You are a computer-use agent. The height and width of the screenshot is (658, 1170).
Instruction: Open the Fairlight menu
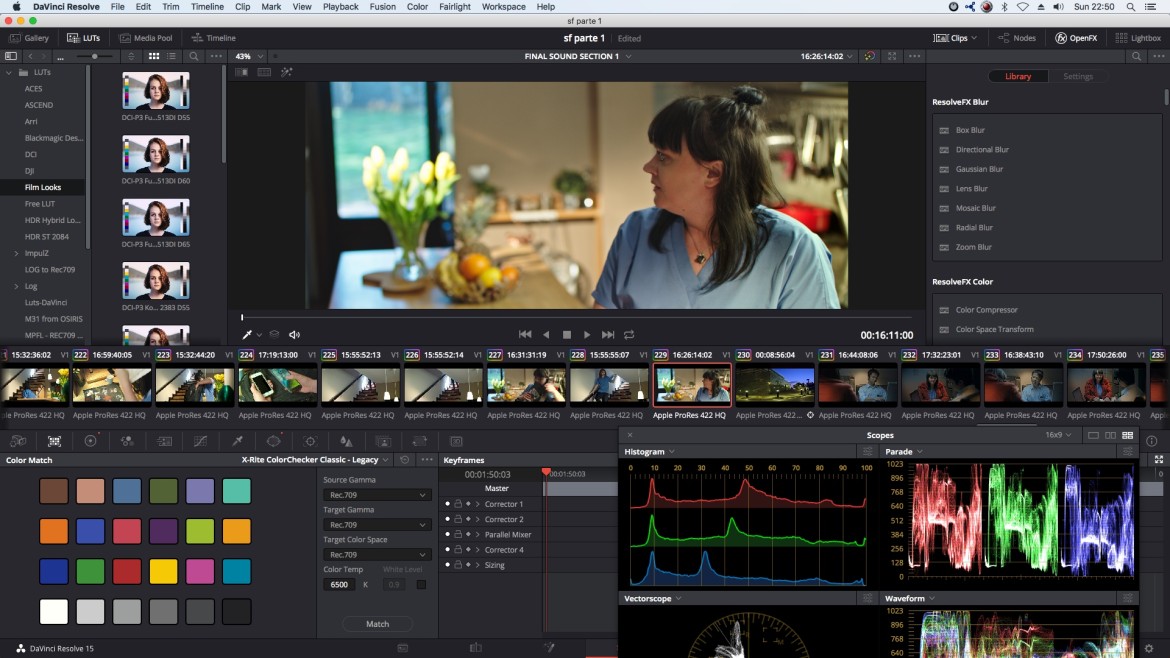point(454,7)
